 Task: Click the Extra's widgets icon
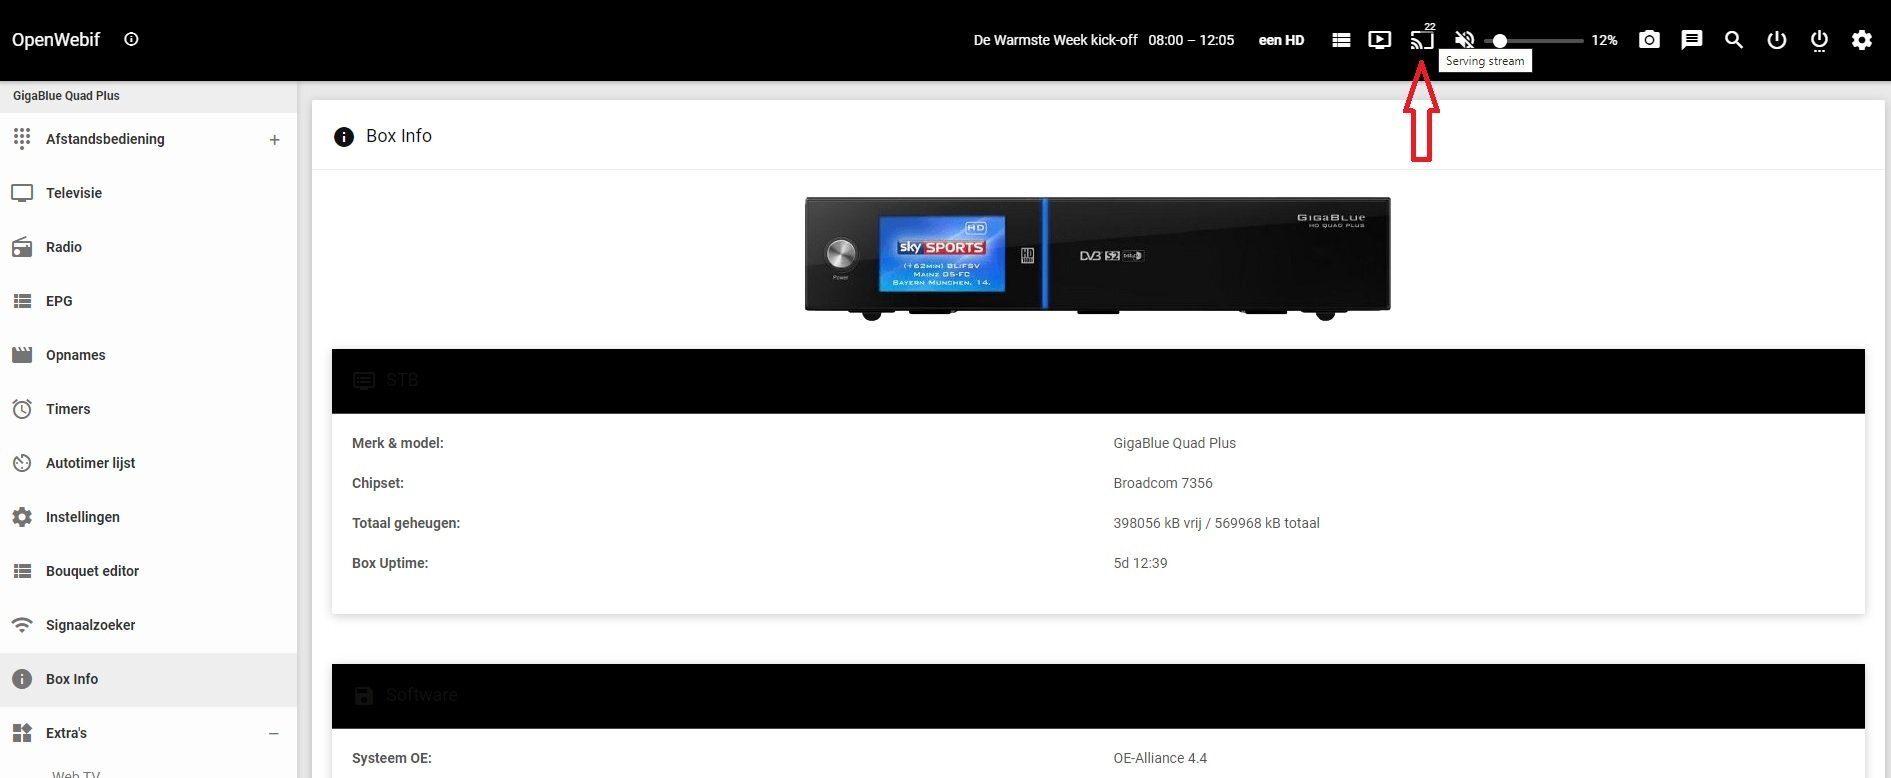click(x=22, y=733)
